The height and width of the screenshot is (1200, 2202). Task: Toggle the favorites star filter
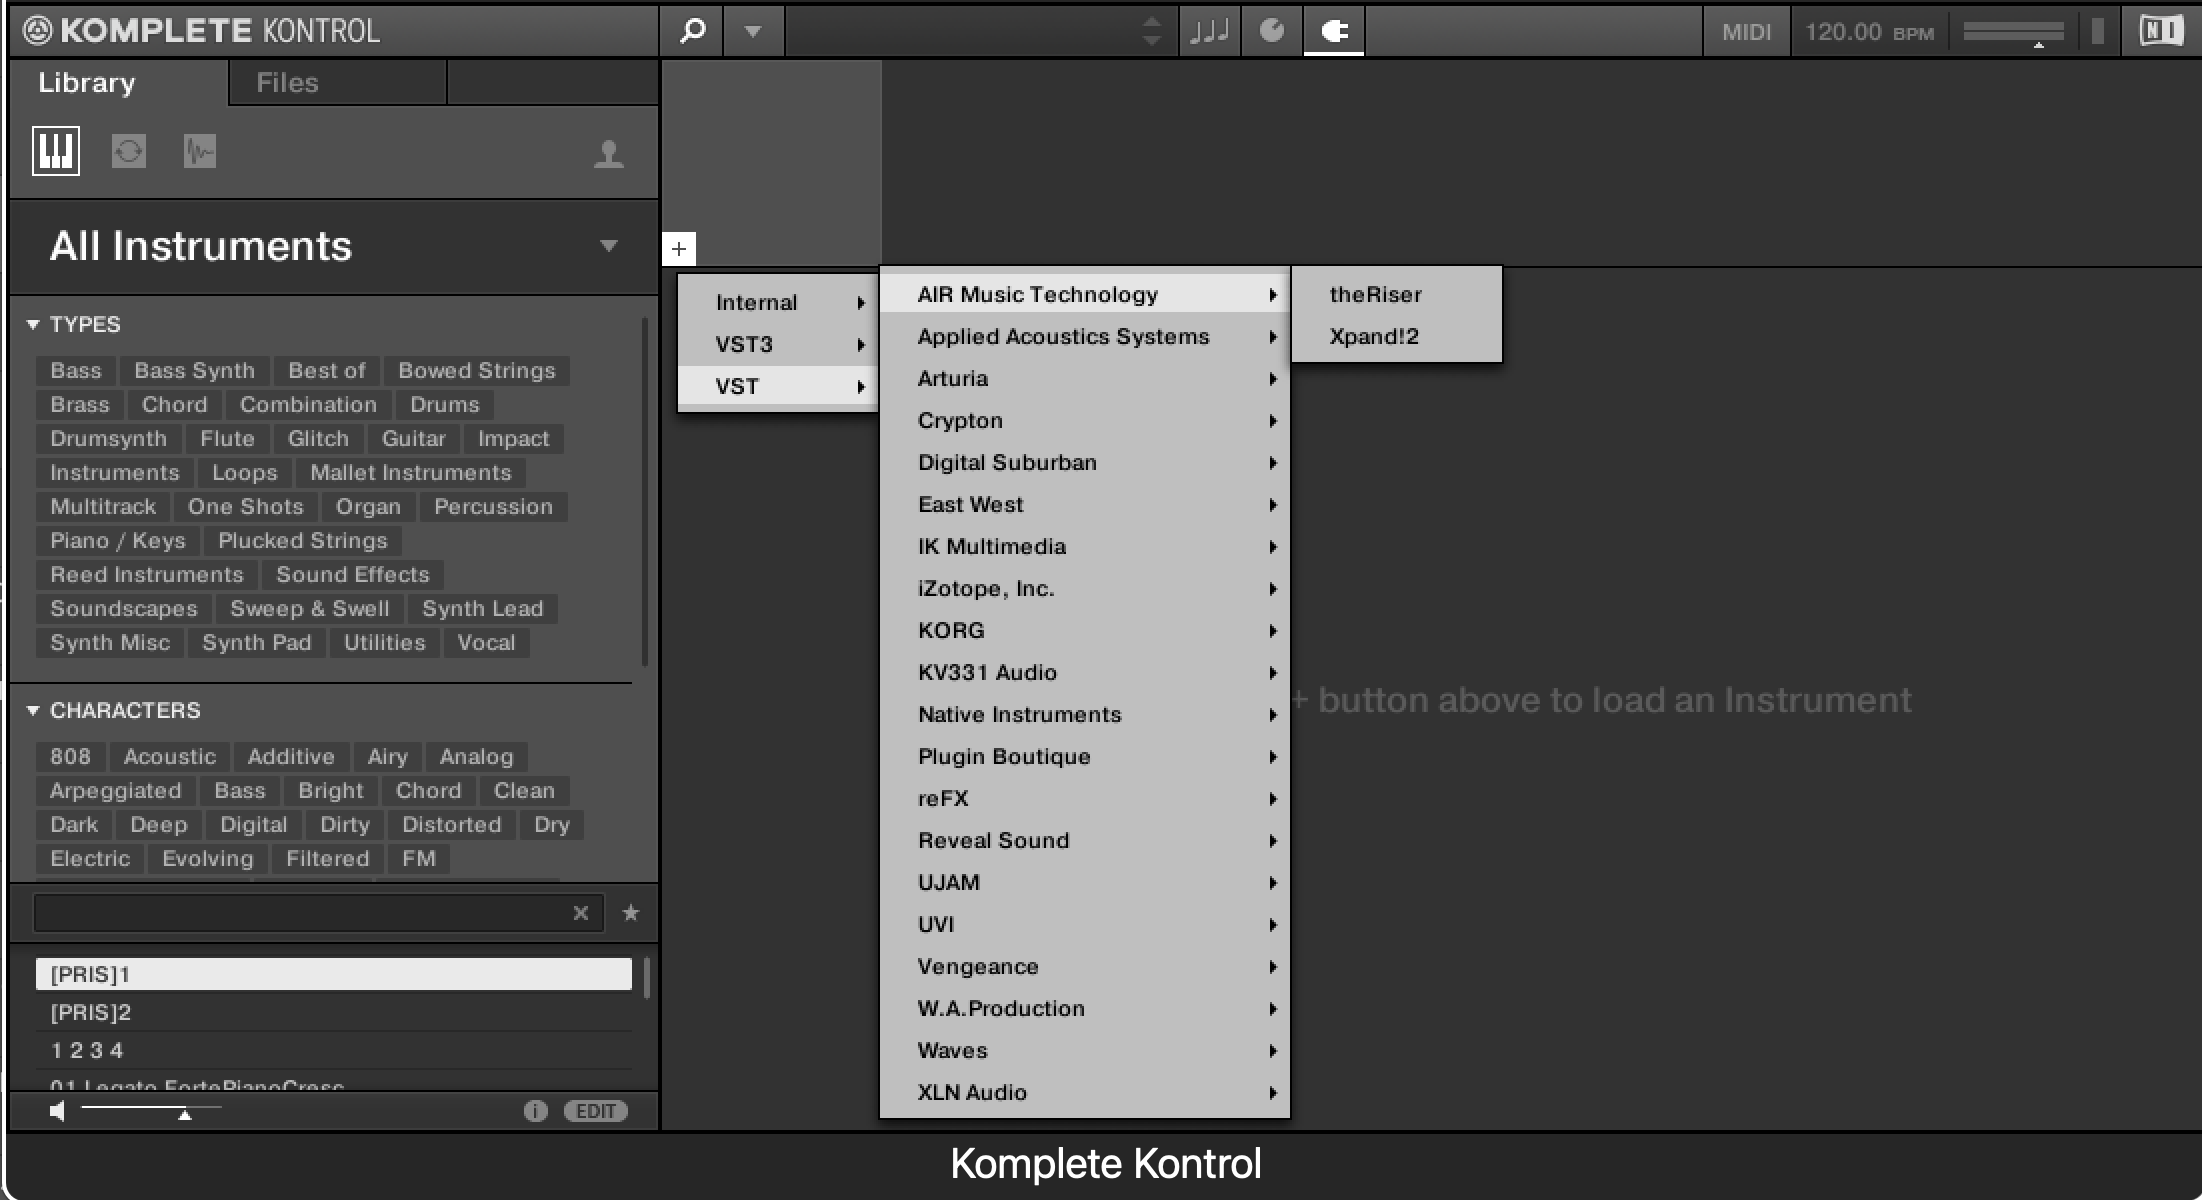pos(630,912)
